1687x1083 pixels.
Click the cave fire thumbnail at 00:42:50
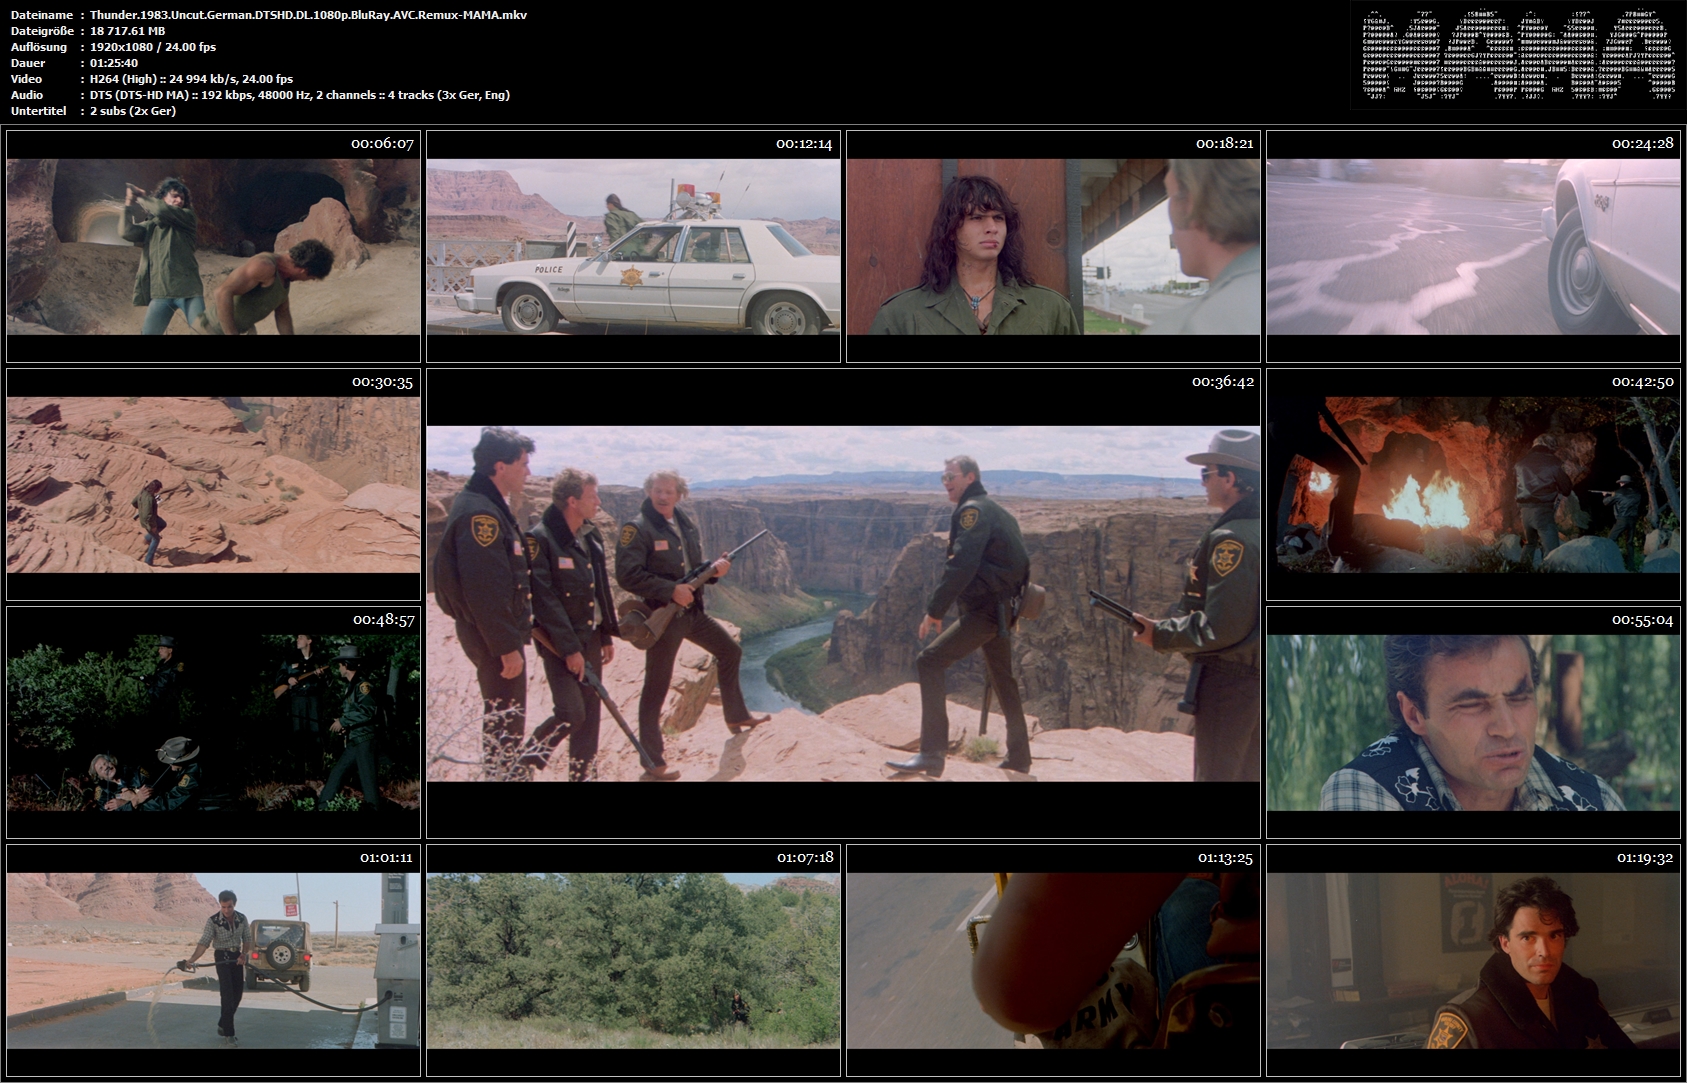pos(1473,484)
